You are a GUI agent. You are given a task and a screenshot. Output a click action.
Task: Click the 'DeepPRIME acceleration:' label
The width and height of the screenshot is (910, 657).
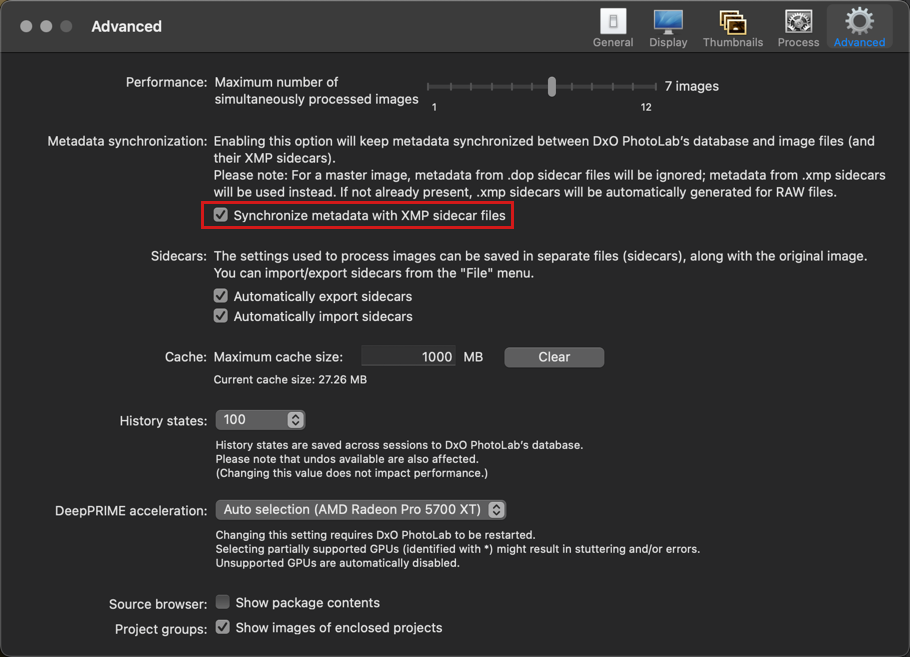click(131, 511)
